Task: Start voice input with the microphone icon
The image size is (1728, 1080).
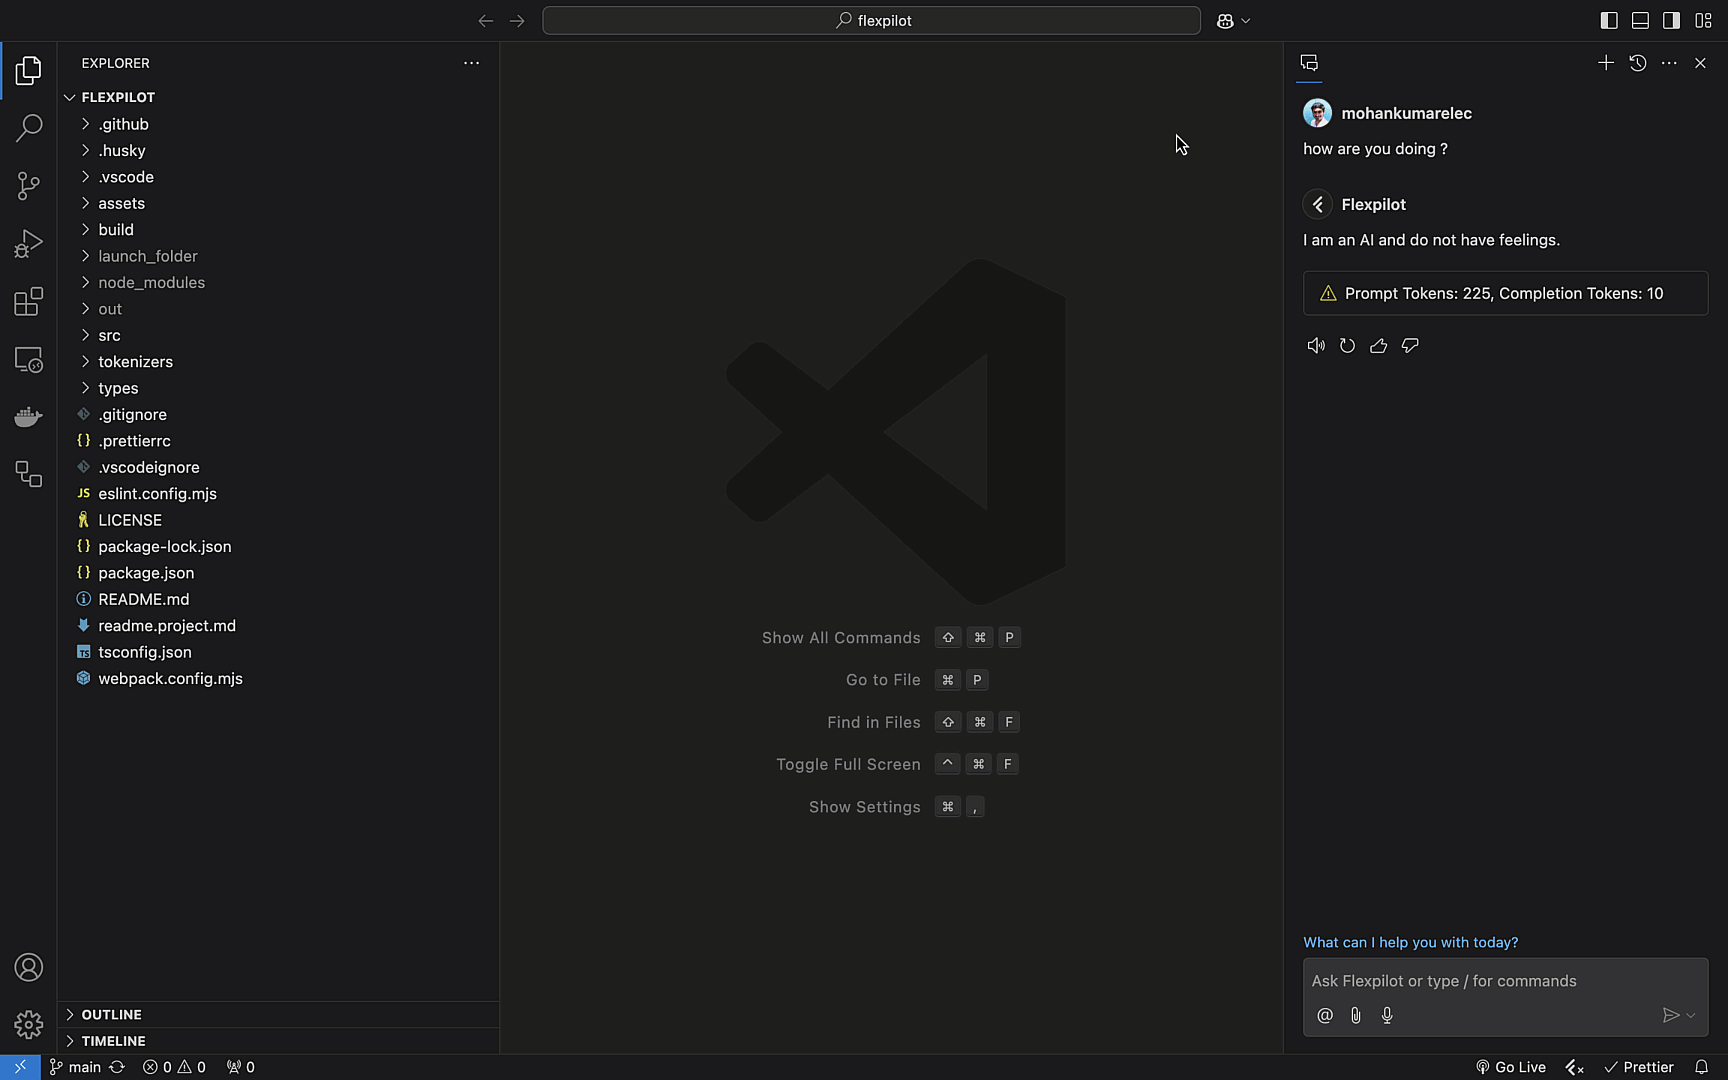Action: (x=1387, y=1015)
